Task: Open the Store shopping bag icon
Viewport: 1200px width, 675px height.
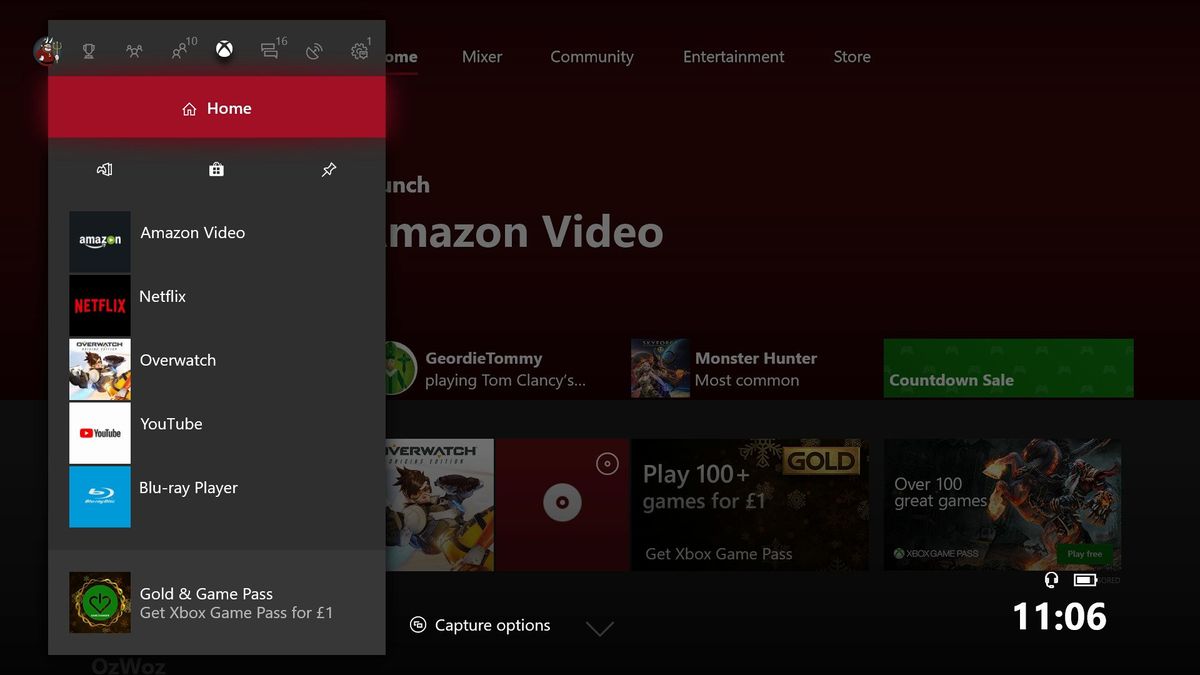Action: (216, 169)
